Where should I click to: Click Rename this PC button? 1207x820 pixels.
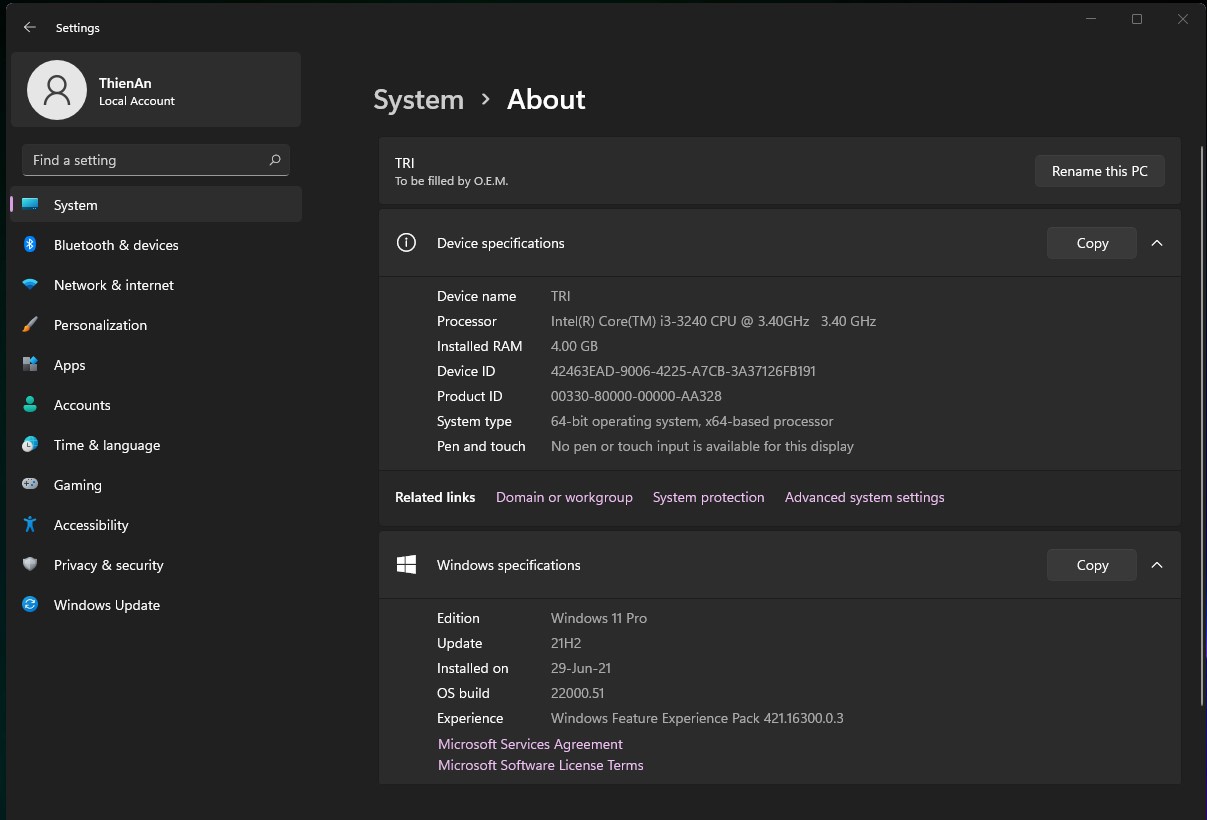click(1100, 171)
